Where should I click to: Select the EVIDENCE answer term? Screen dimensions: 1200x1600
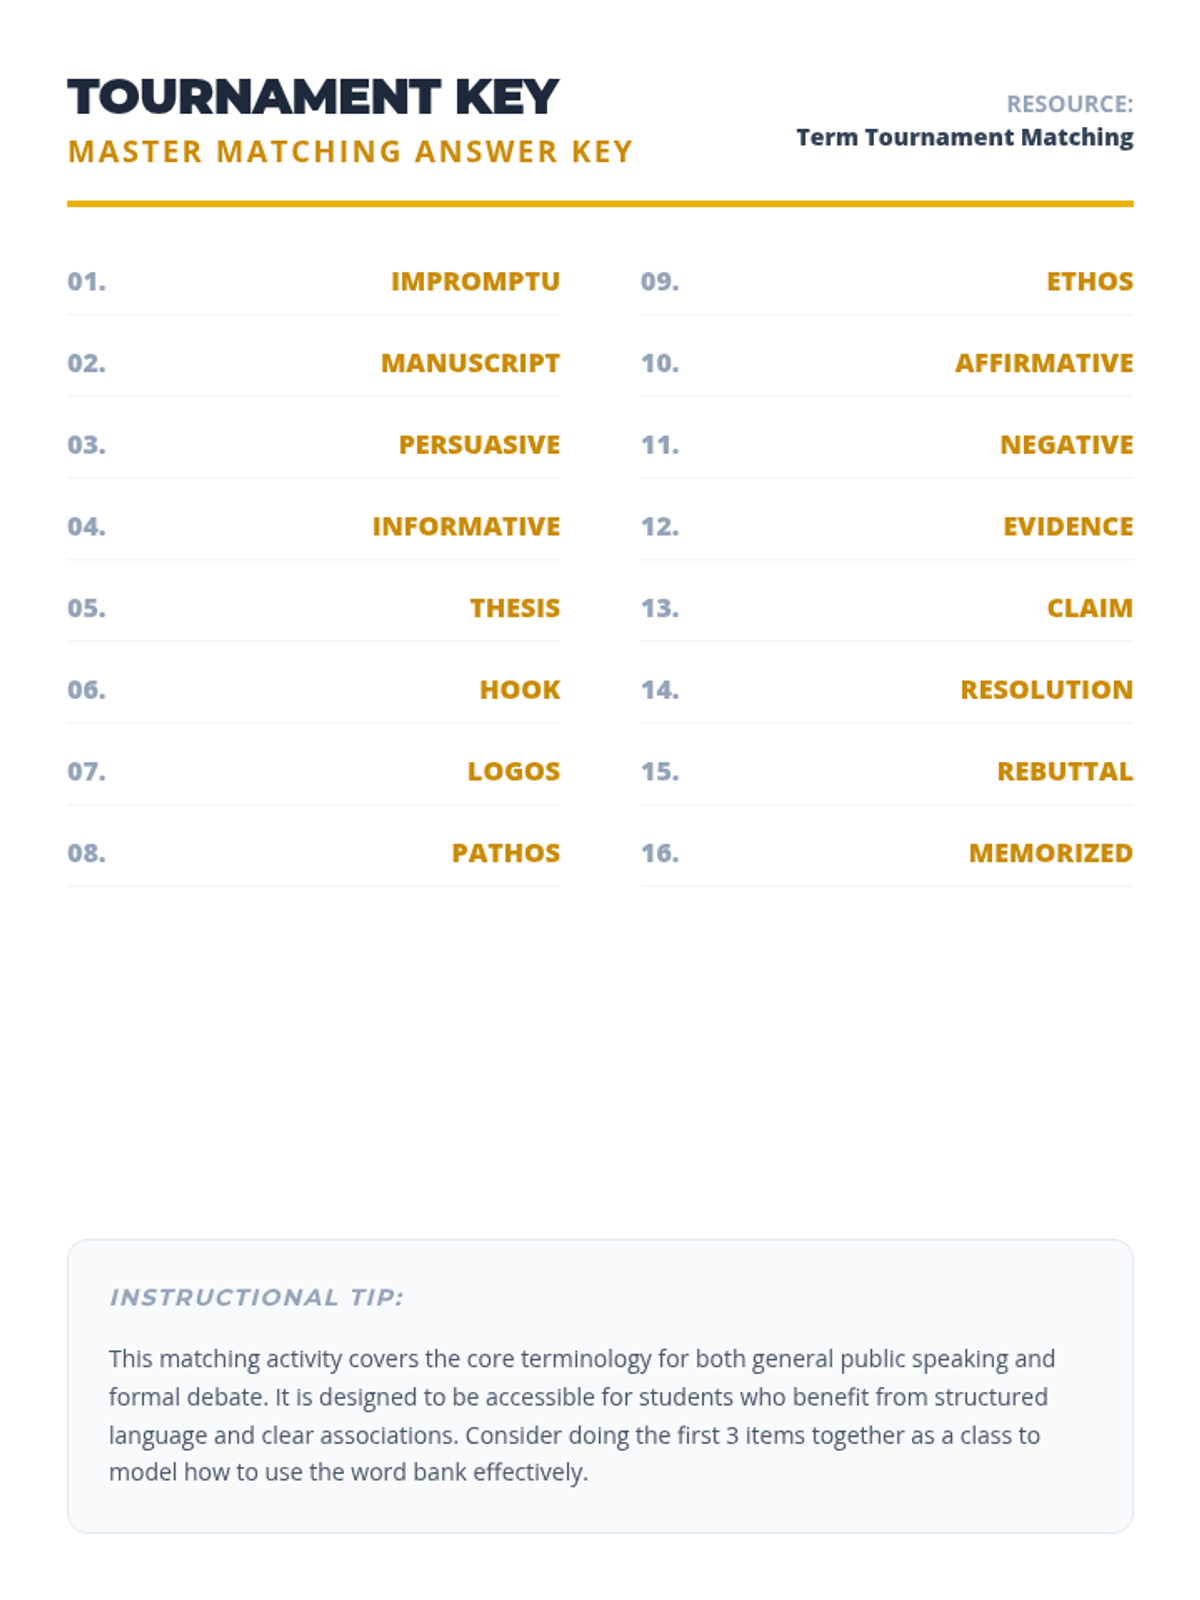pyautogui.click(x=1068, y=527)
